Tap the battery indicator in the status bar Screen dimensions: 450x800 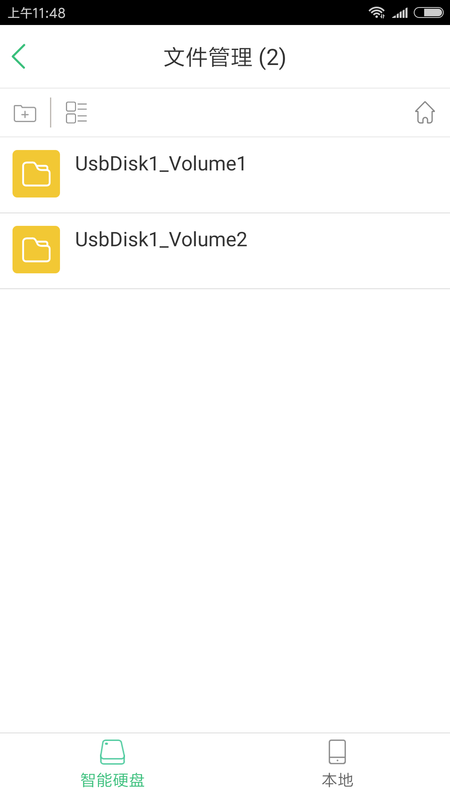[429, 12]
